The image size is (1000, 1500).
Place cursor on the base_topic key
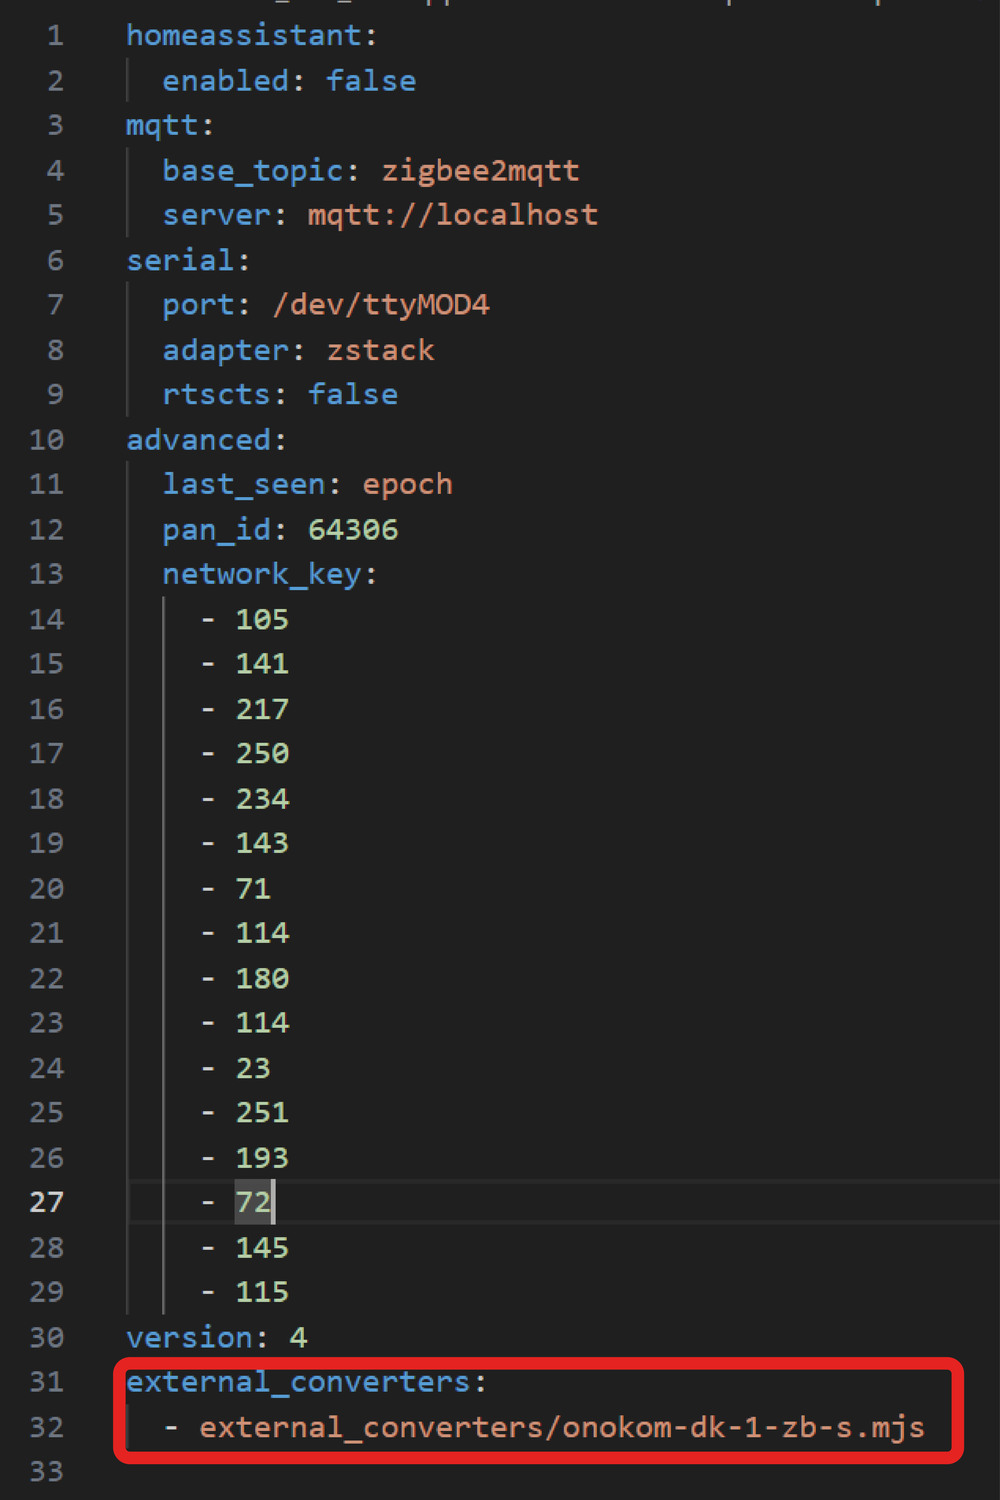[x=252, y=171]
